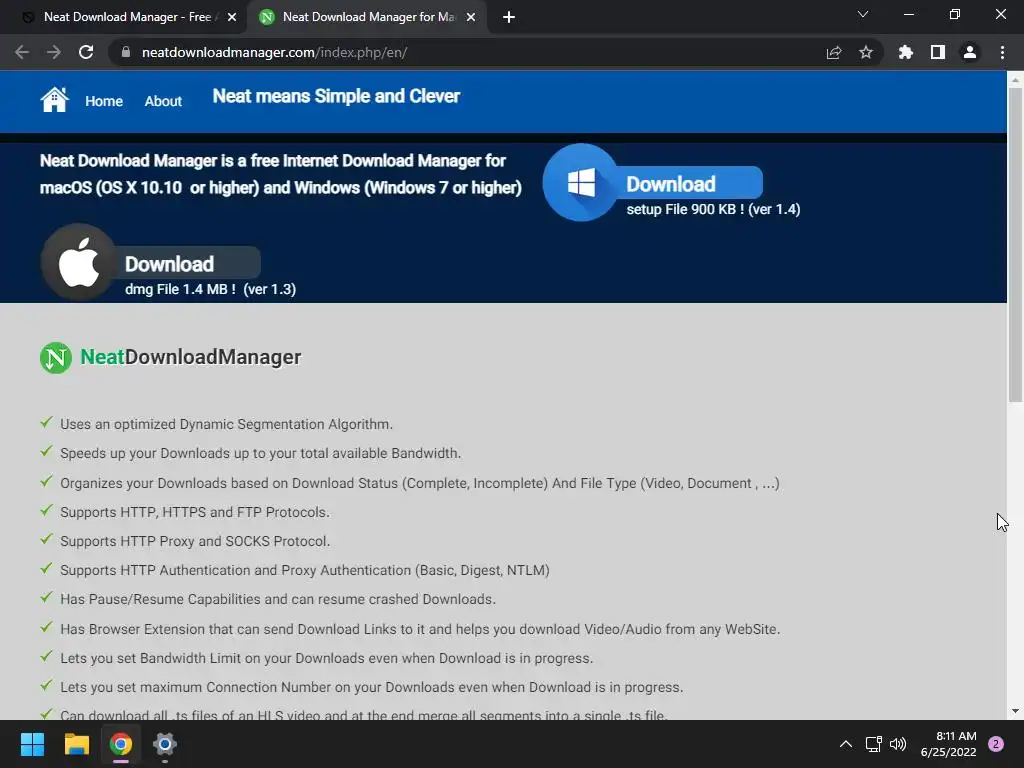Click 'Supports HTTP, HTTPS and FTP Protocols' line
Screen dimensions: 1024x768
(x=195, y=512)
